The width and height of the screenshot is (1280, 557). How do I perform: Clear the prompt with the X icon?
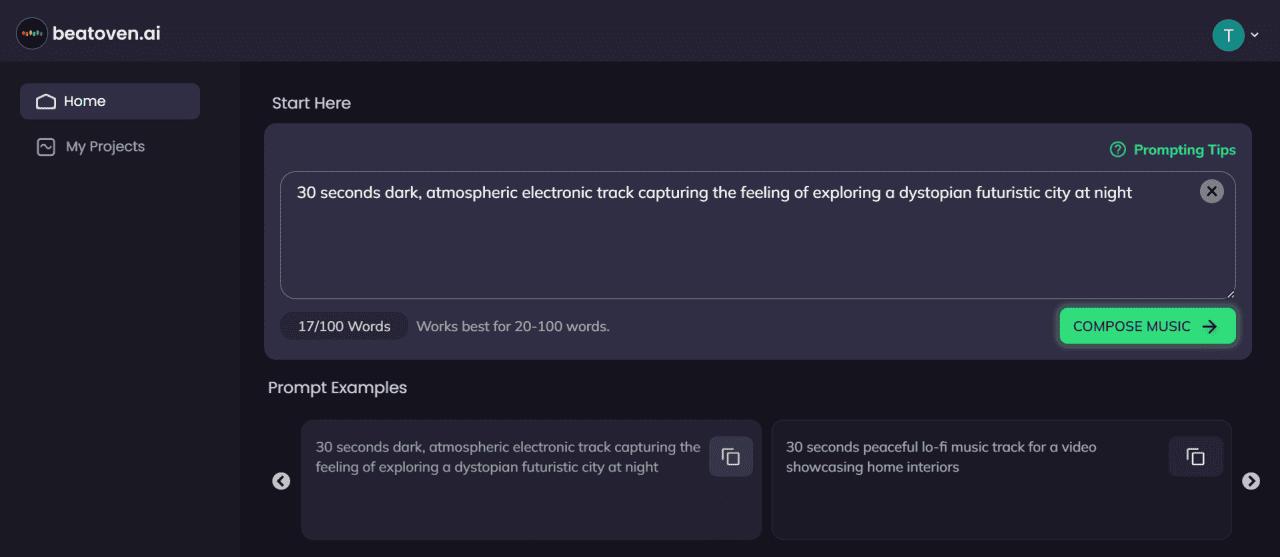pos(1211,191)
